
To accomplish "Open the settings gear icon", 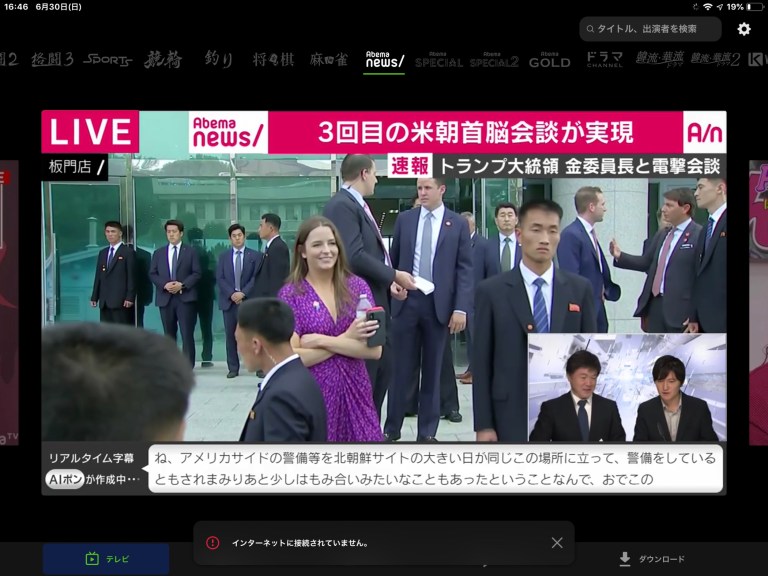I will click(x=744, y=29).
